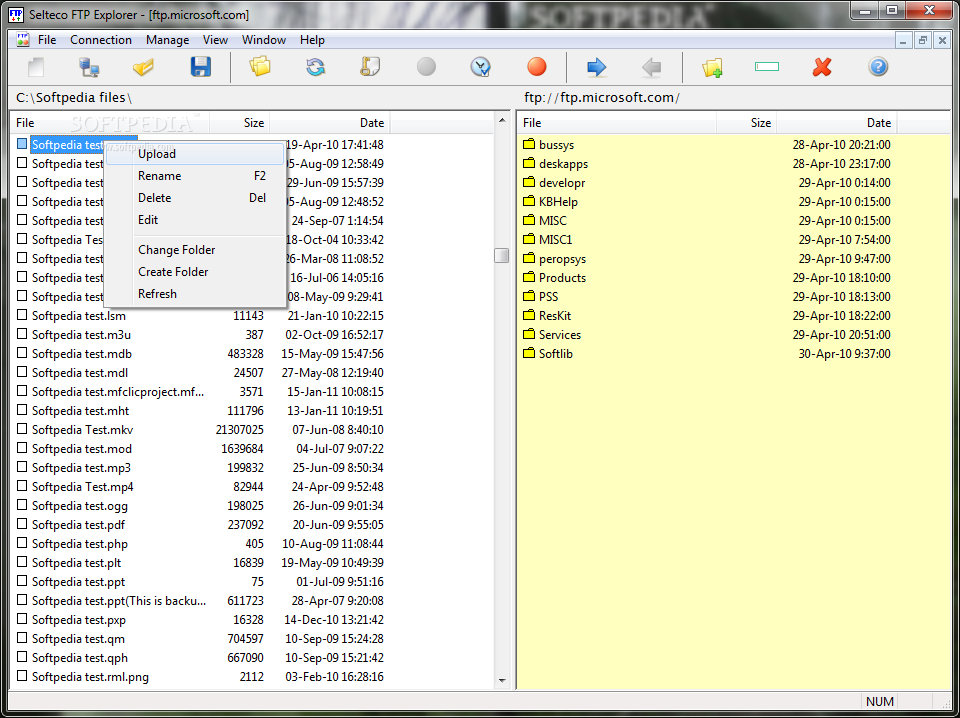Open the Help menu
The image size is (960, 718).
point(312,40)
